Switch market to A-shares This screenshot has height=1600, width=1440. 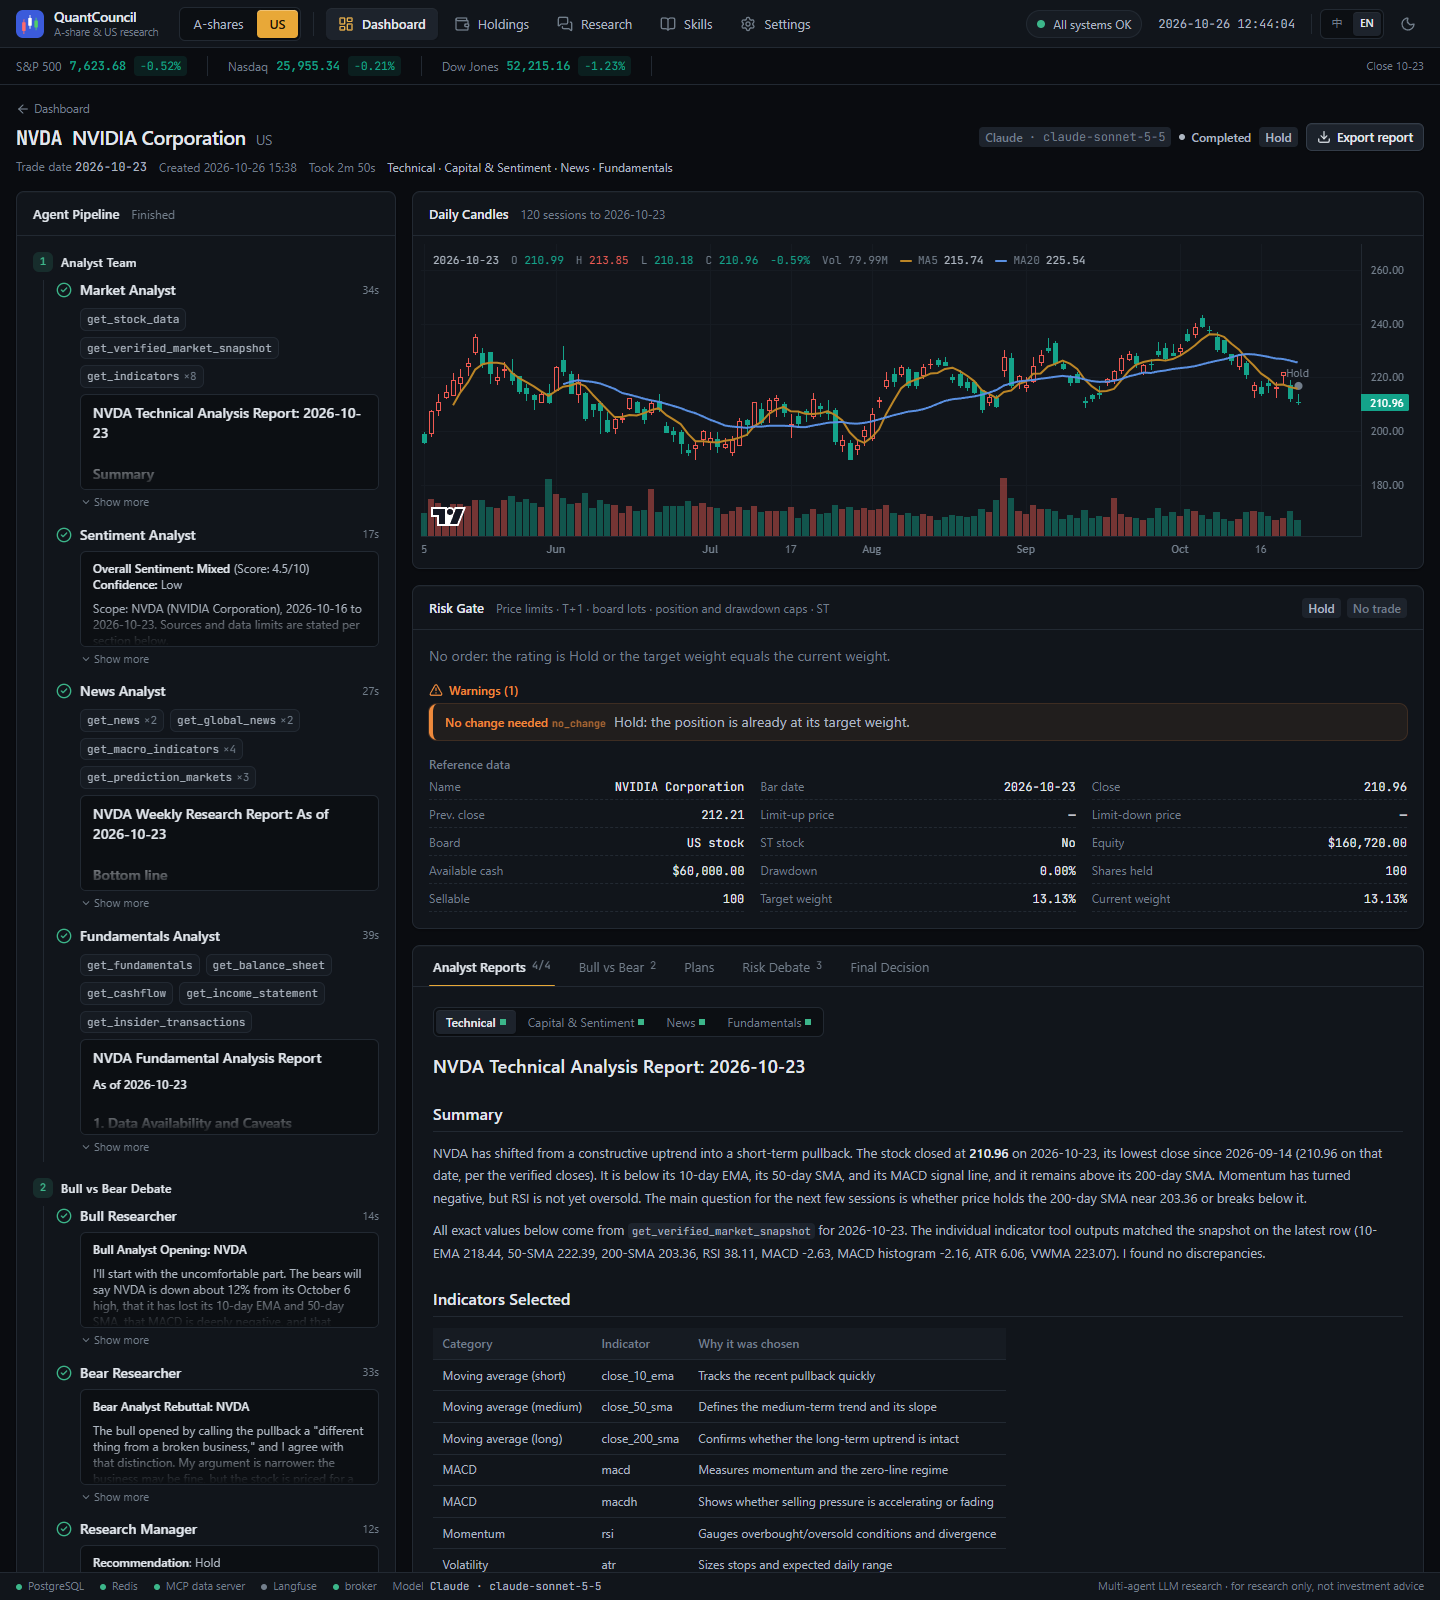coord(218,24)
